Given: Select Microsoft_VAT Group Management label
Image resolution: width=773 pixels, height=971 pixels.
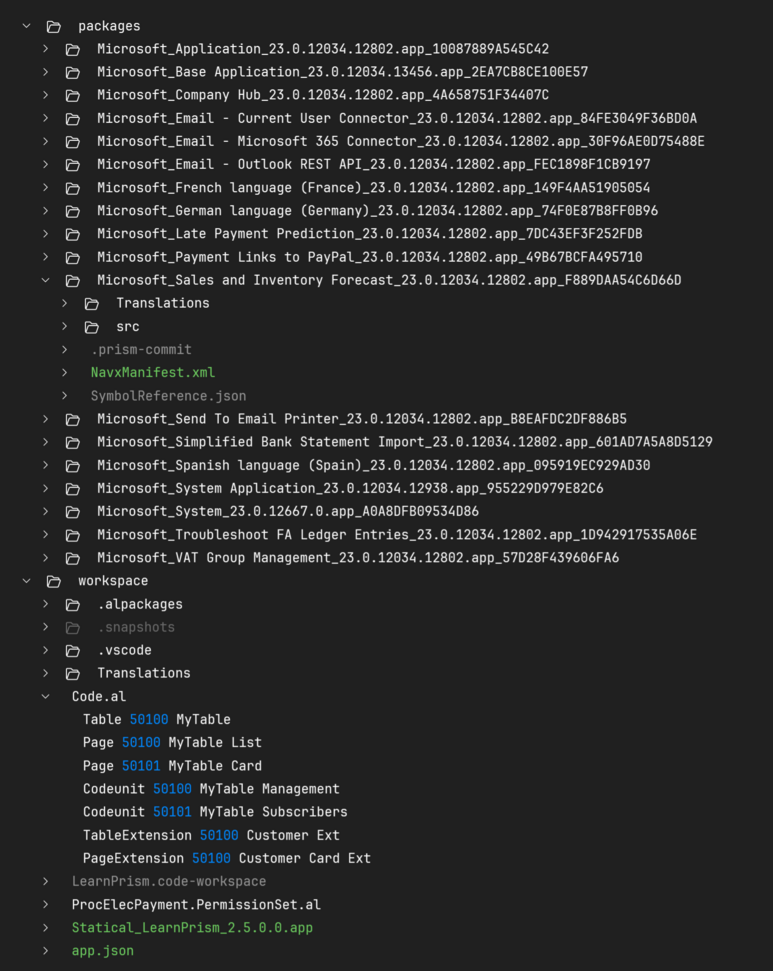Looking at the screenshot, I should [358, 558].
